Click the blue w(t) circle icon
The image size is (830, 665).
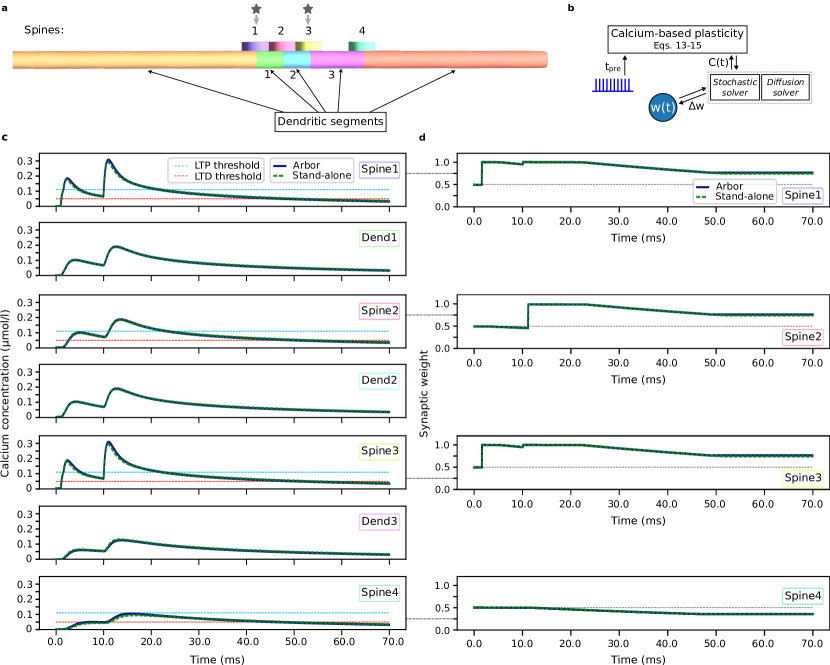click(x=662, y=108)
